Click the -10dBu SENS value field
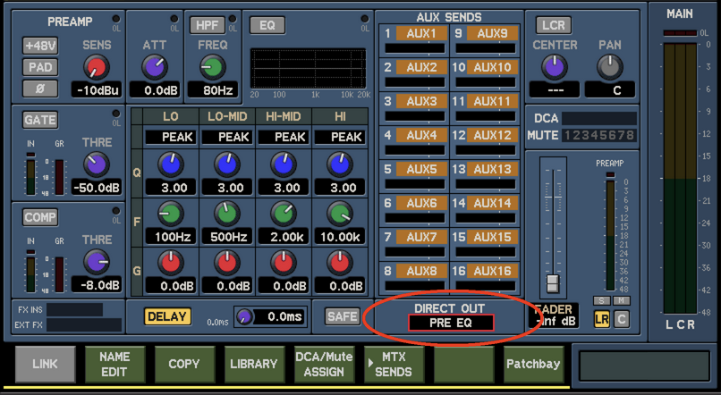 point(96,90)
